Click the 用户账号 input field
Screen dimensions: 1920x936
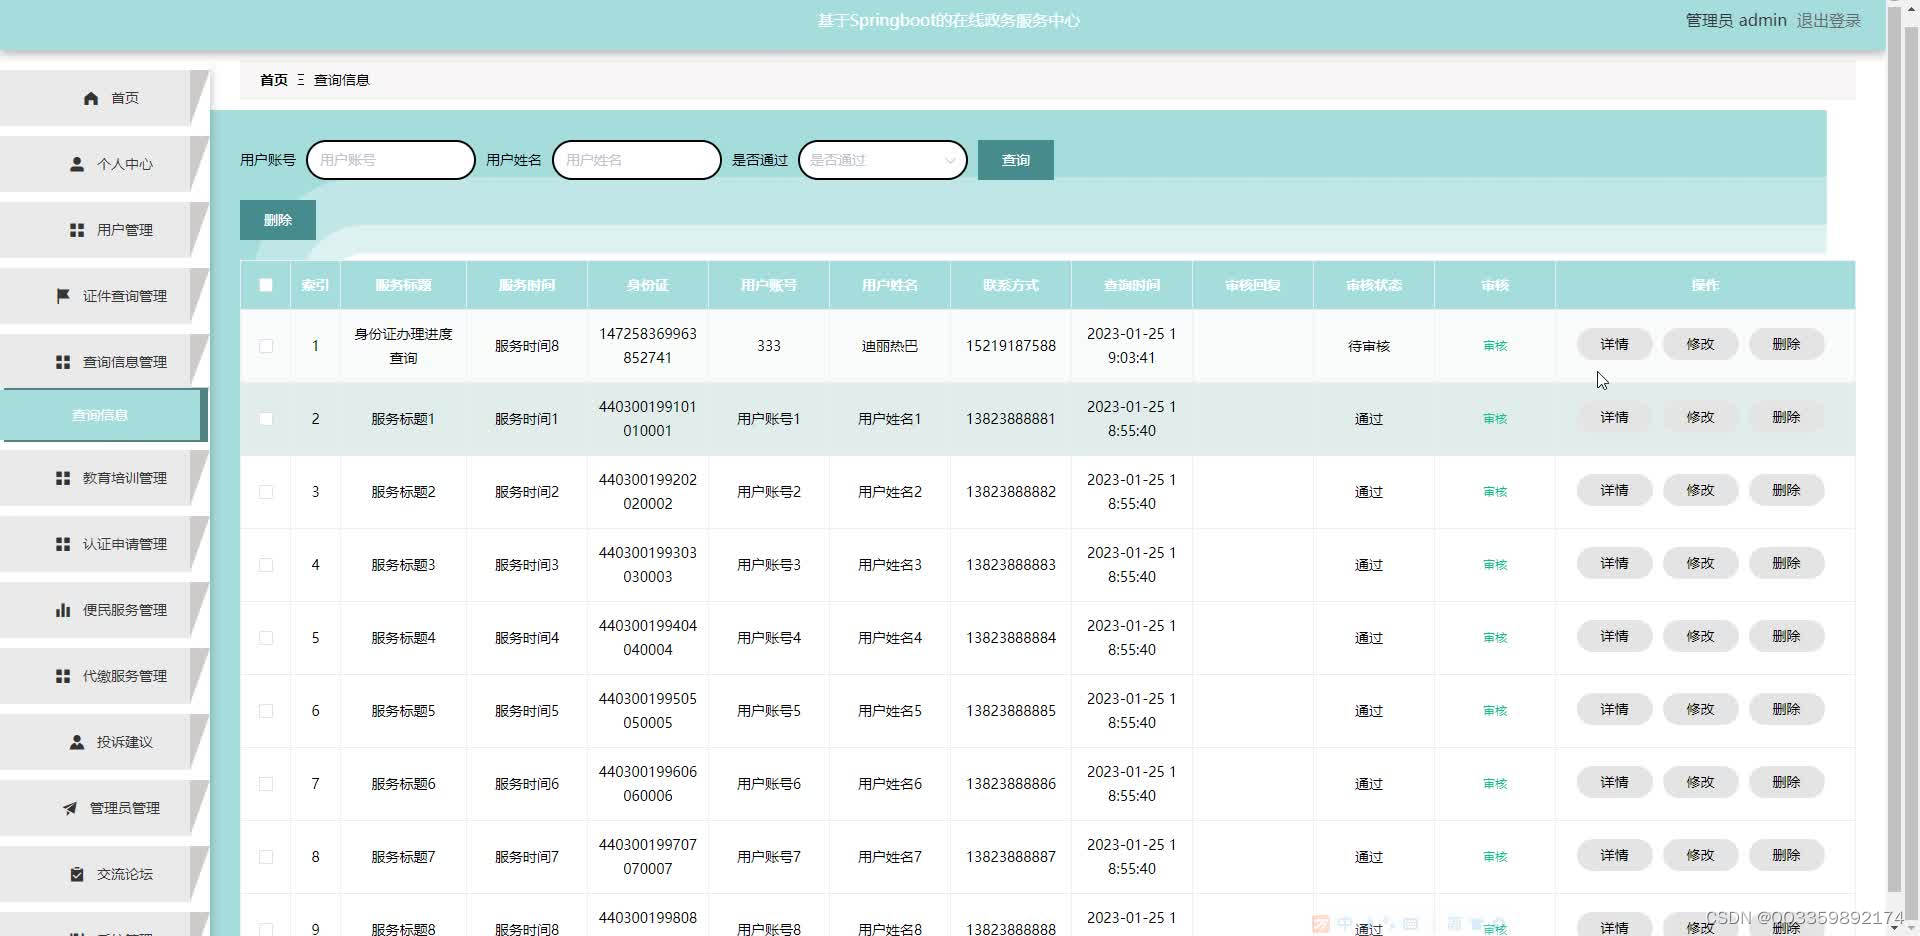point(391,160)
